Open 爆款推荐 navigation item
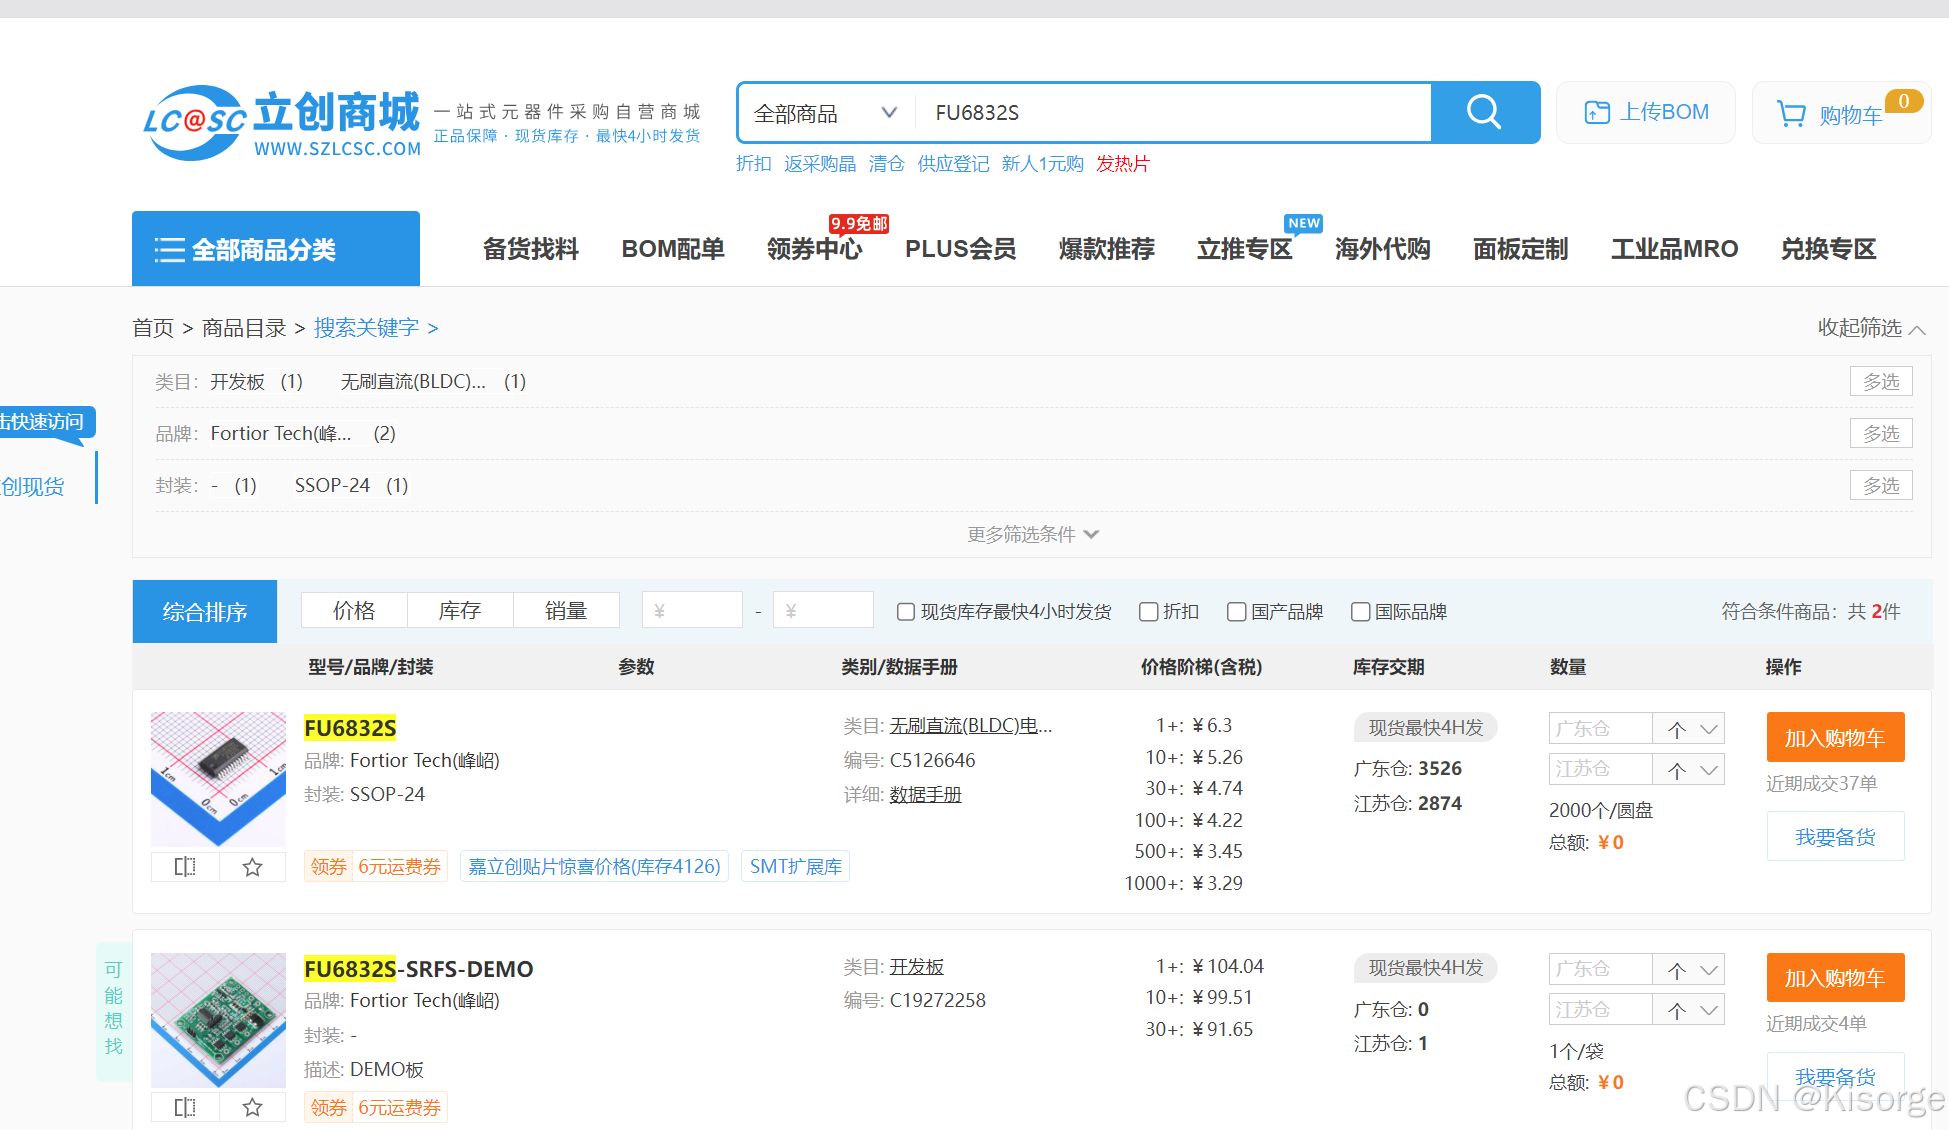This screenshot has height=1130, width=1949. click(1107, 249)
